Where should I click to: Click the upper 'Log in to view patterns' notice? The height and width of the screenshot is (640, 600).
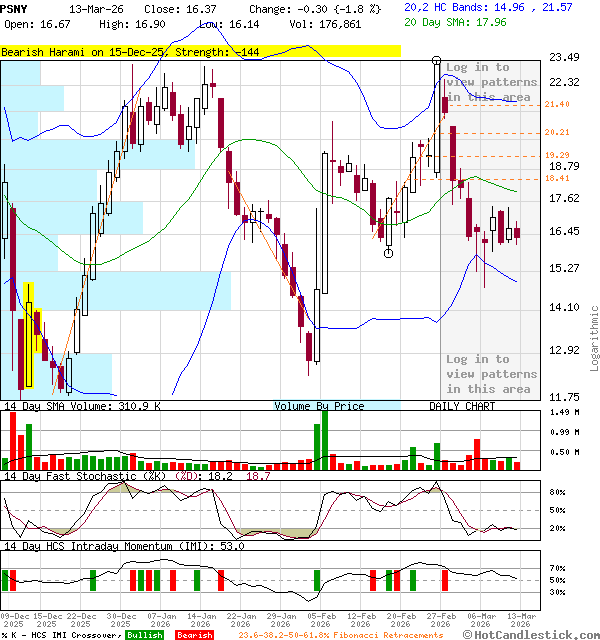click(491, 82)
